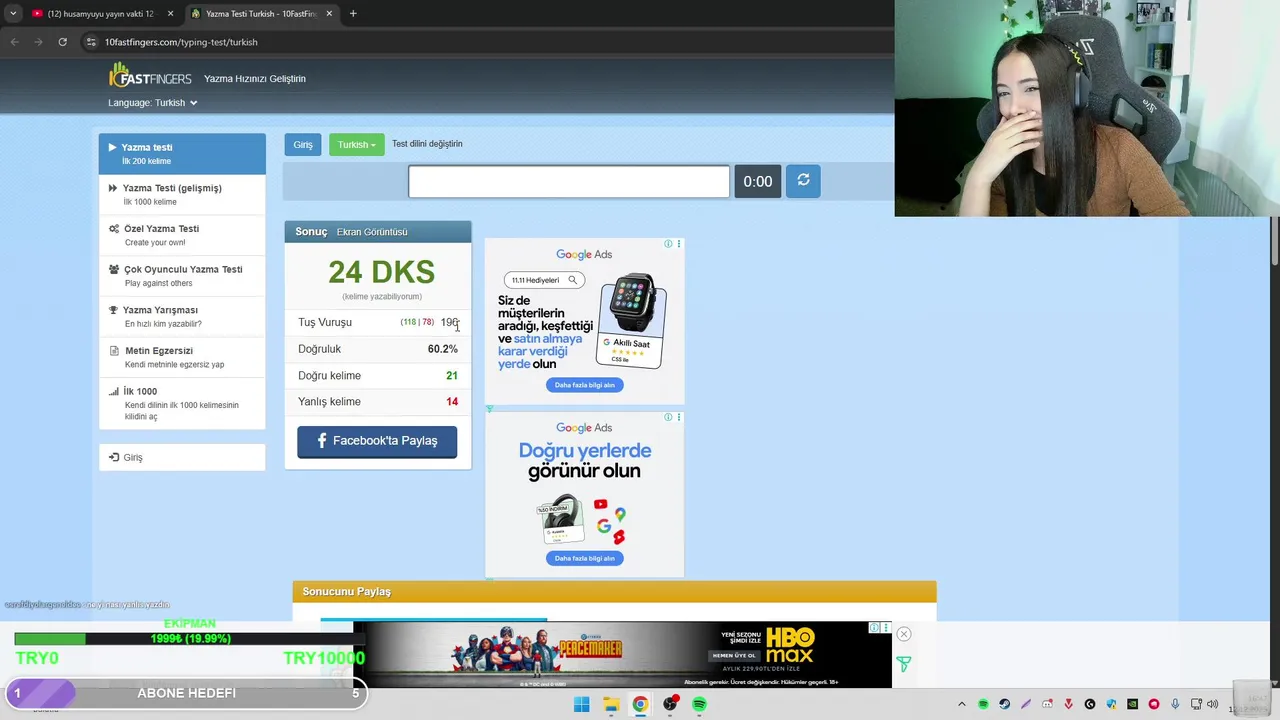Reload the page with the browser refresh icon
Image resolution: width=1280 pixels, height=720 pixels.
[x=62, y=42]
